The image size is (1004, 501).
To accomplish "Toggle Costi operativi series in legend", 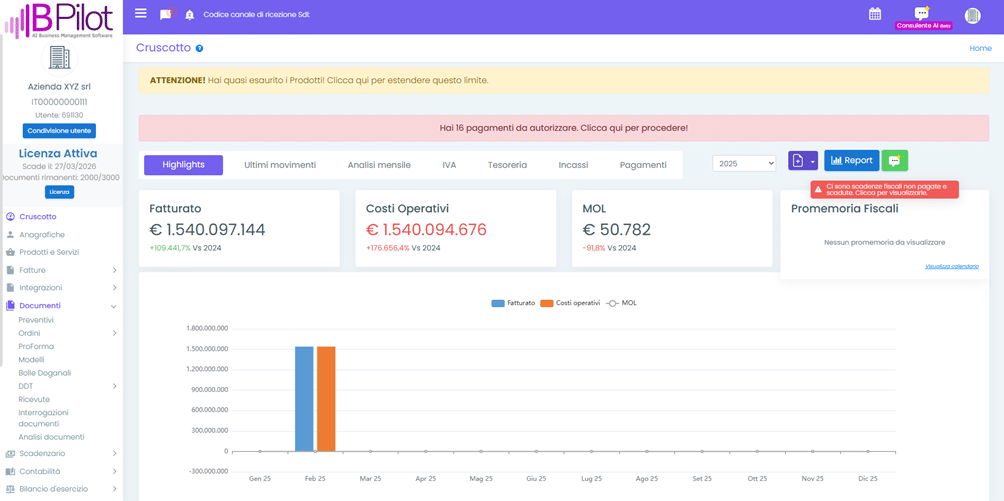I will pyautogui.click(x=570, y=303).
